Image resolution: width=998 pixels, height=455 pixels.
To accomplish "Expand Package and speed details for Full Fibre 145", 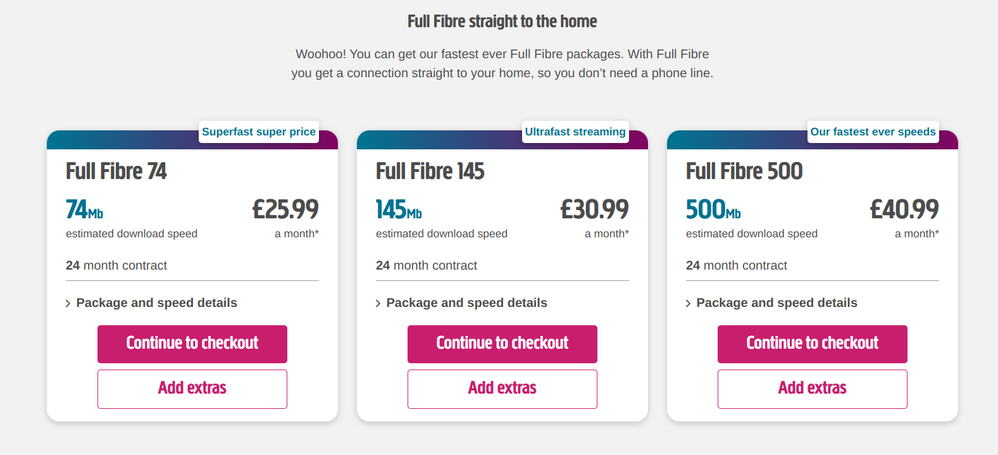I will (466, 303).
